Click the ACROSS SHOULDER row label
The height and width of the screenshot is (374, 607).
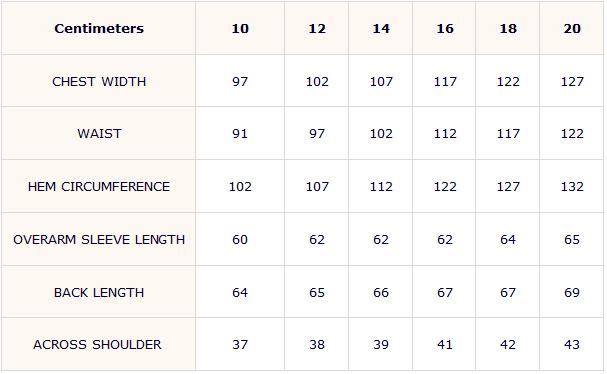click(97, 345)
